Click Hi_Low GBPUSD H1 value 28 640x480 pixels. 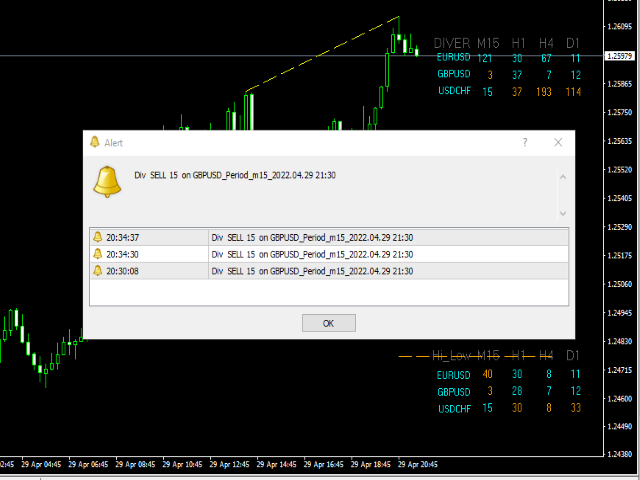(x=517, y=391)
